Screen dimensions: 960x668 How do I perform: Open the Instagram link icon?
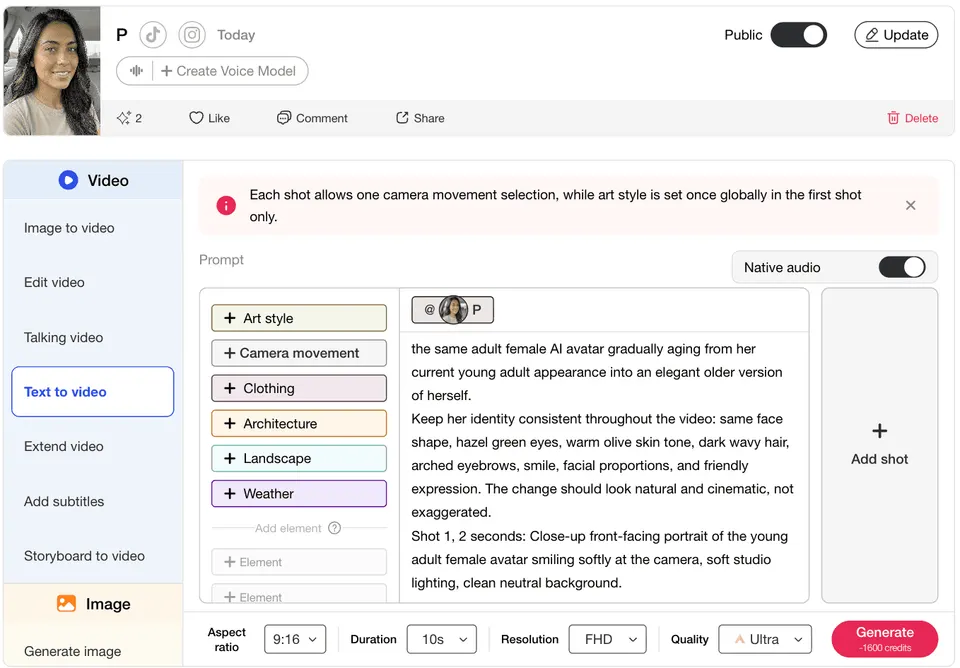[x=192, y=35]
